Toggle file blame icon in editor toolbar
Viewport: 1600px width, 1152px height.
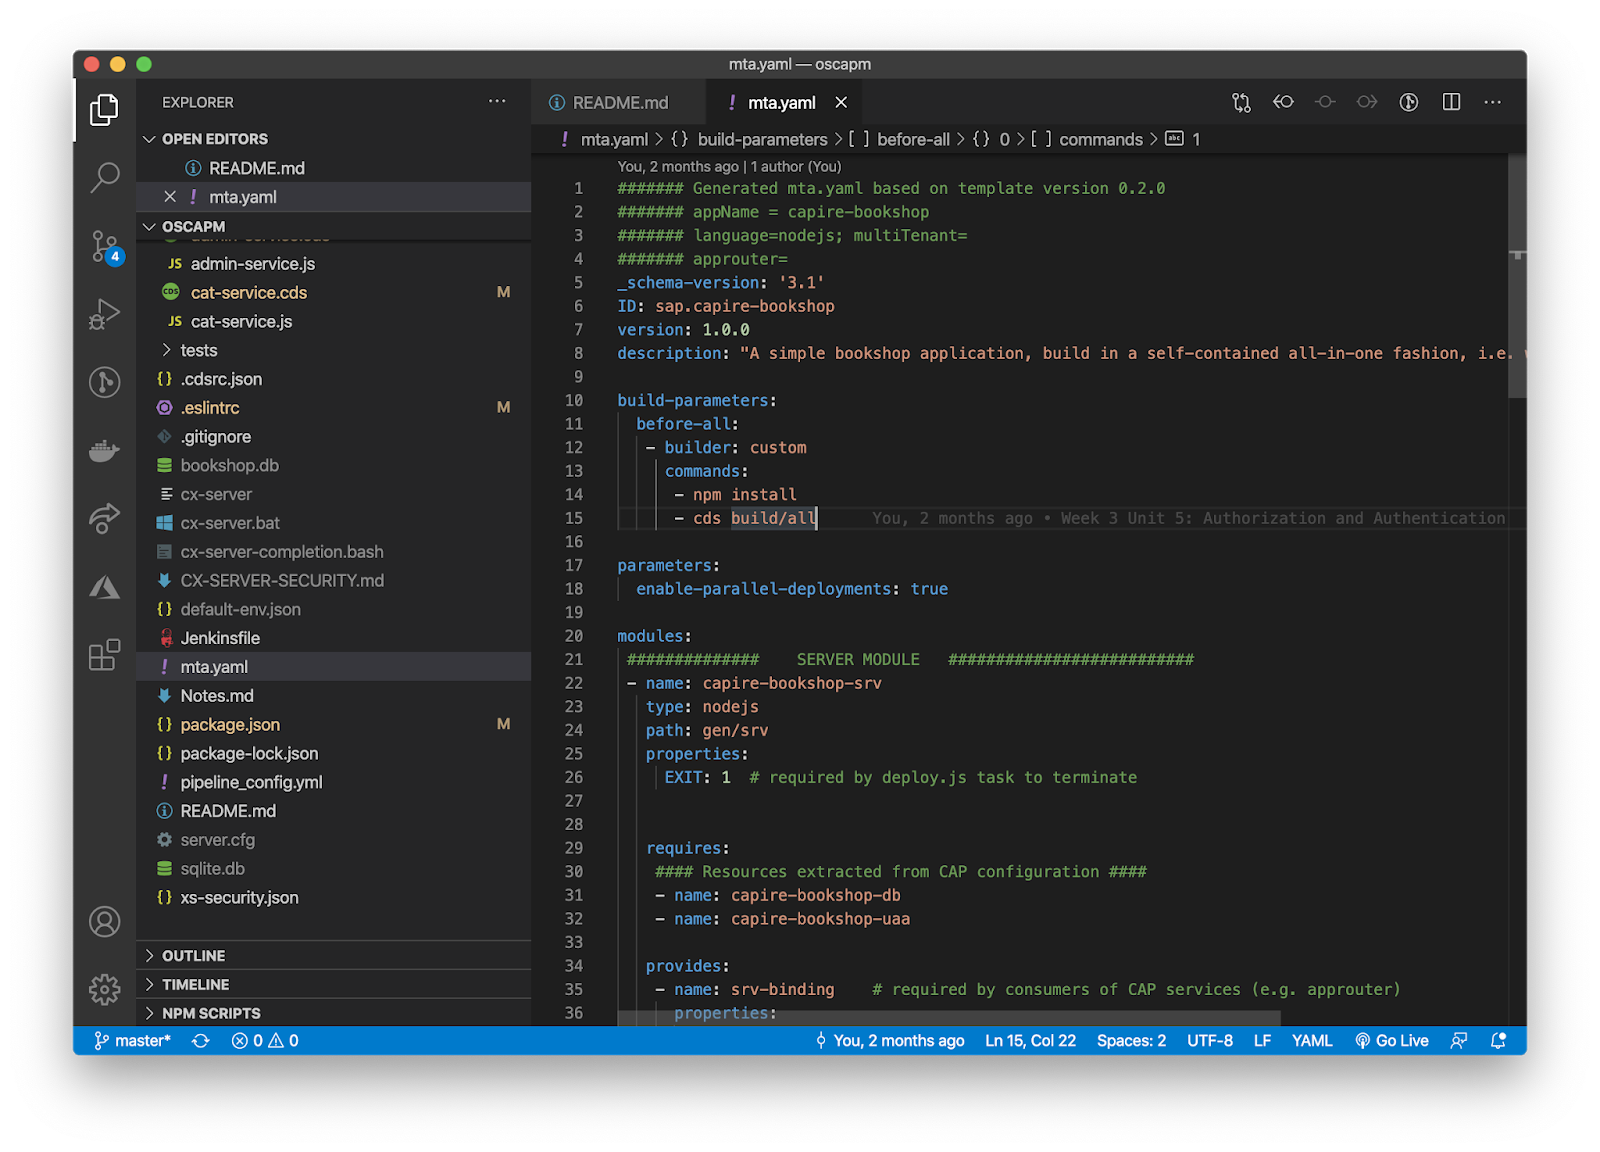click(1409, 102)
